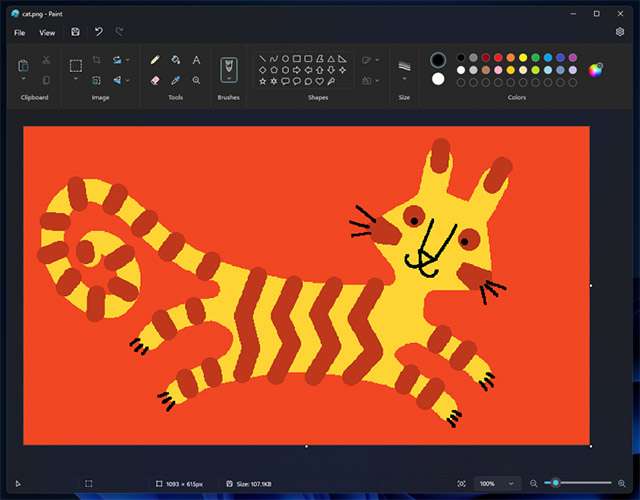Select the Pencil tool
This screenshot has height=500, width=640.
[x=155, y=60]
